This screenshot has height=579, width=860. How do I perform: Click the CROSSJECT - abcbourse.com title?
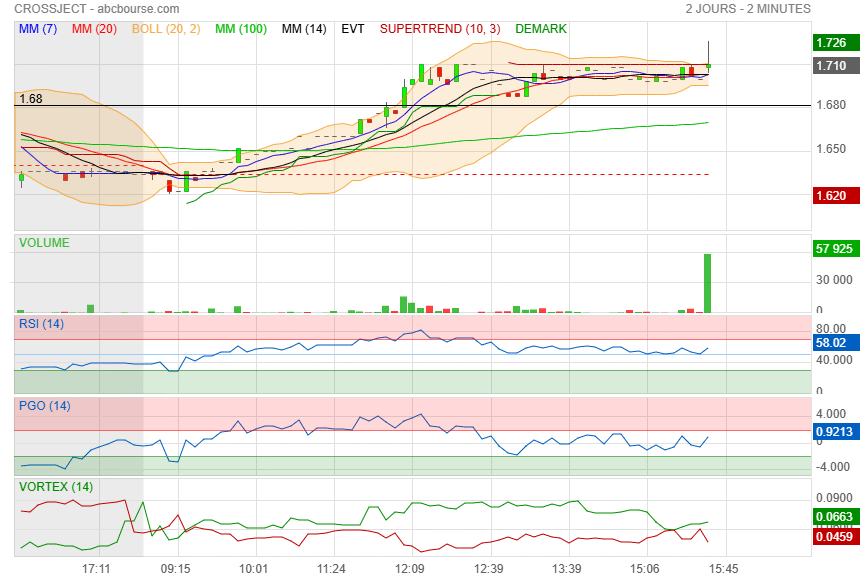97,9
